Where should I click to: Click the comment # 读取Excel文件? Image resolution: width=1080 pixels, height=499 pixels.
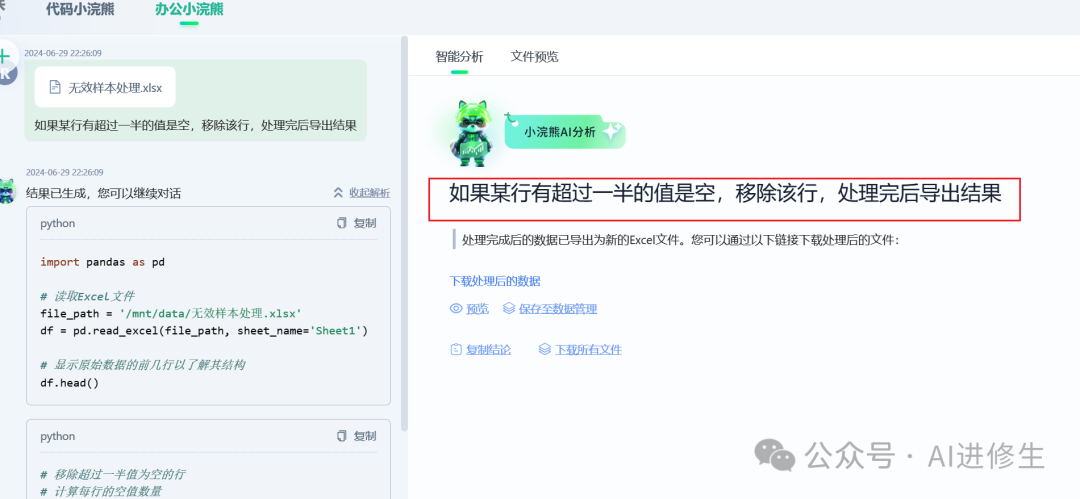tap(87, 296)
